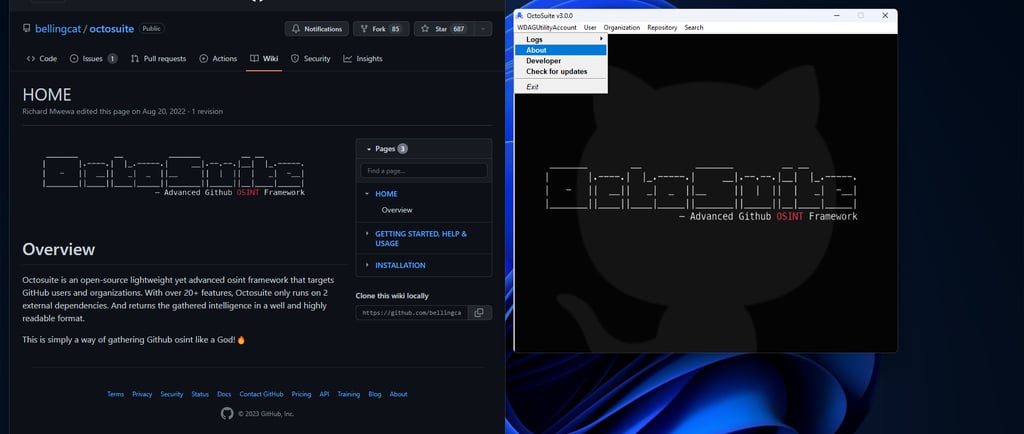Collapse the Pages list triangle
Screen dimensions: 1024x434
[369, 149]
